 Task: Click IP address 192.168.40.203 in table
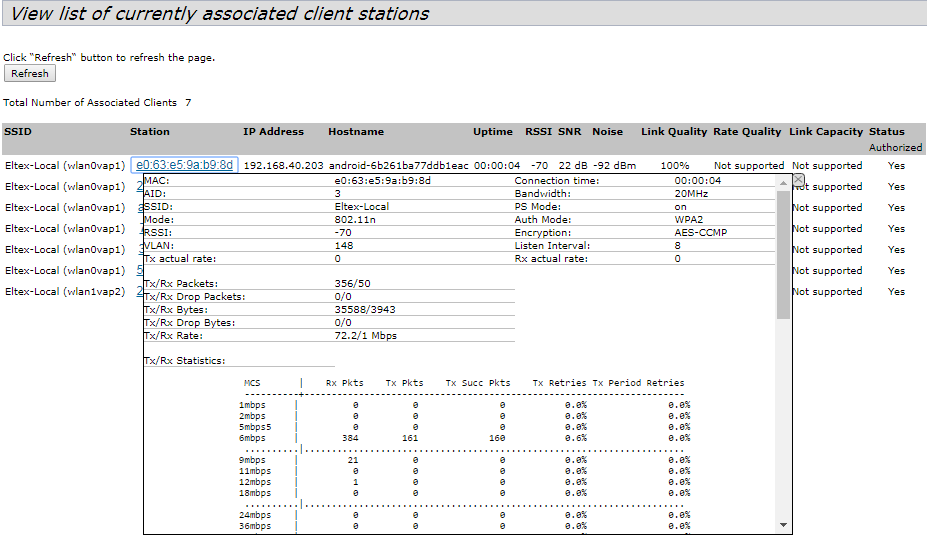[x=283, y=165]
